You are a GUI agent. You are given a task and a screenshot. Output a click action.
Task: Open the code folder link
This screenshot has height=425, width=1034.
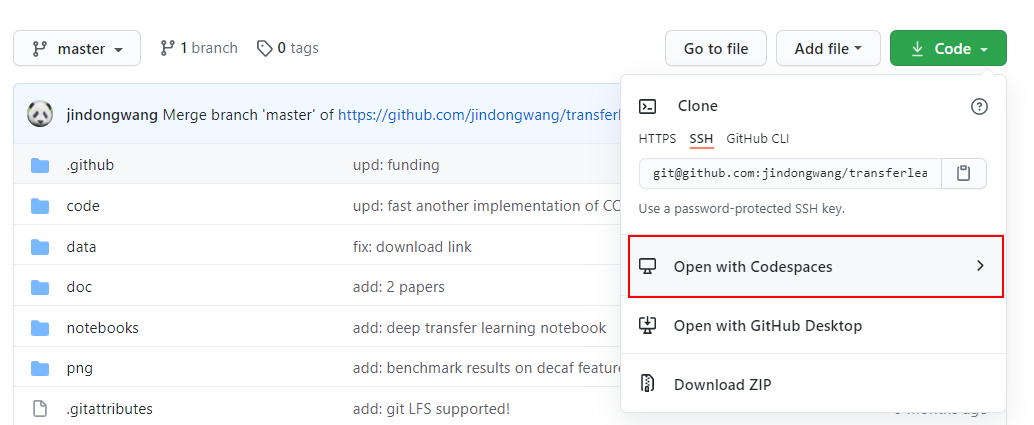(x=83, y=206)
